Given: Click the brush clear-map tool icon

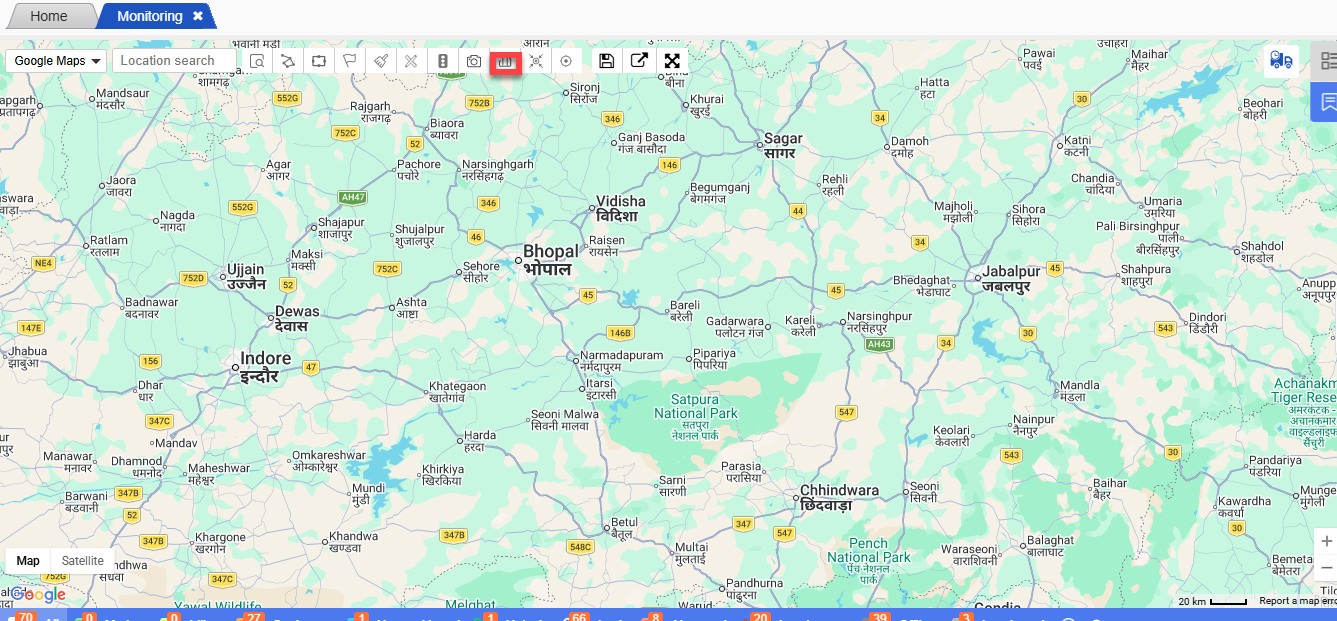Looking at the screenshot, I should (381, 61).
